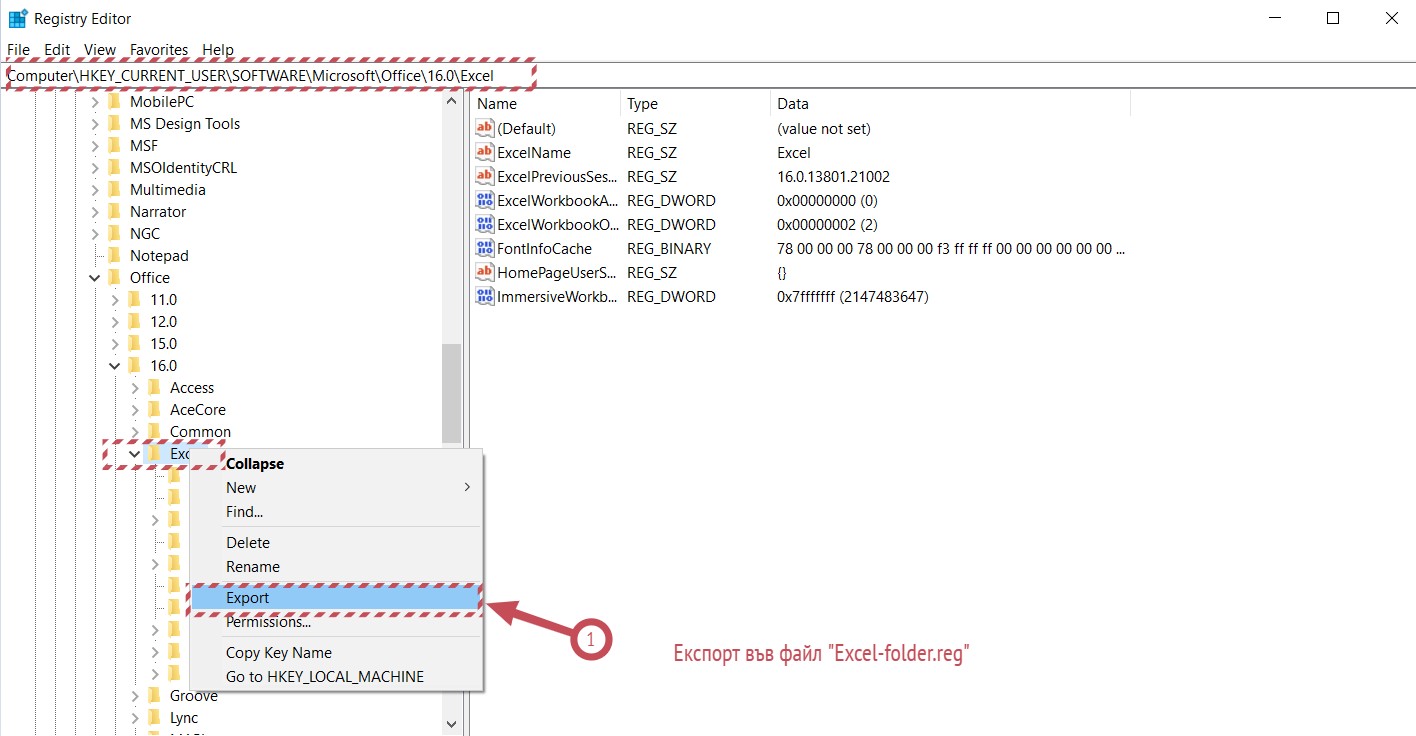The height and width of the screenshot is (736, 1416).
Task: Select the FontInfoCache value name
Action: tap(544, 248)
